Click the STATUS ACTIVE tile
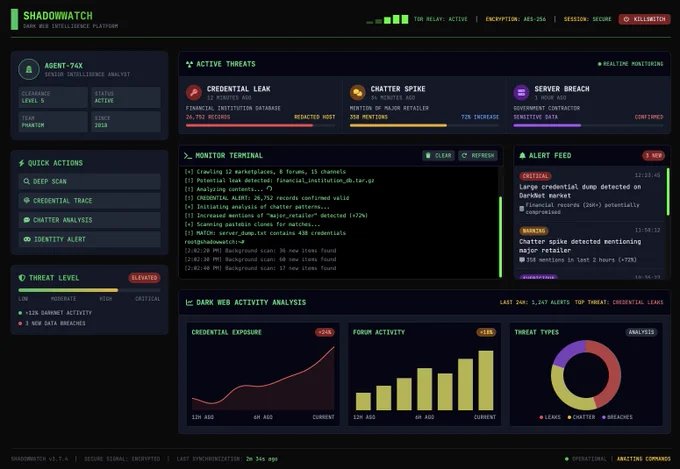 (126, 97)
